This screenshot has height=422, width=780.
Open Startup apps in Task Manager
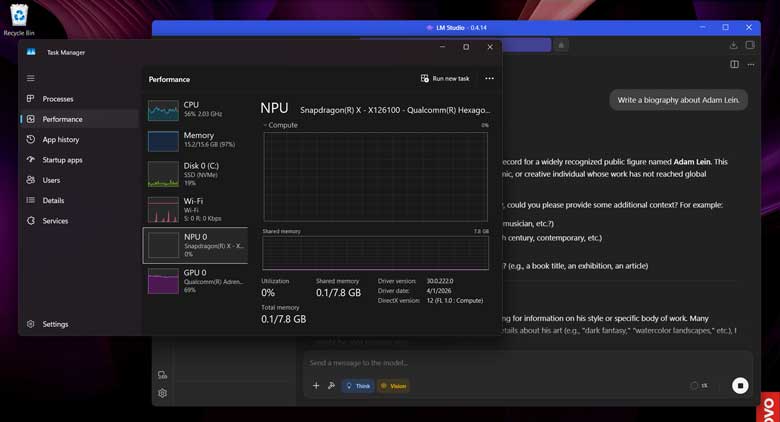pyautogui.click(x=80, y=160)
